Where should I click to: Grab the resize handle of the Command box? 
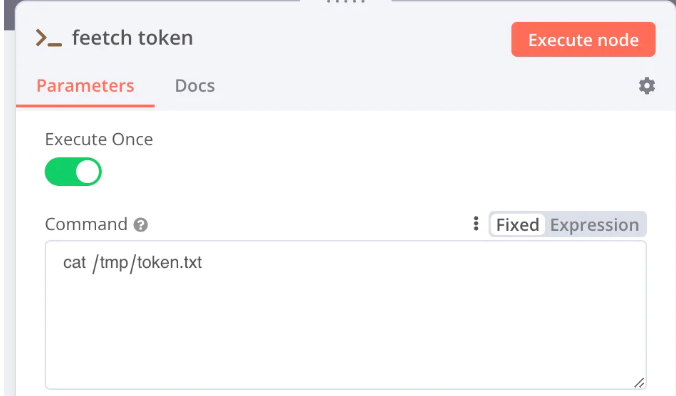point(639,383)
